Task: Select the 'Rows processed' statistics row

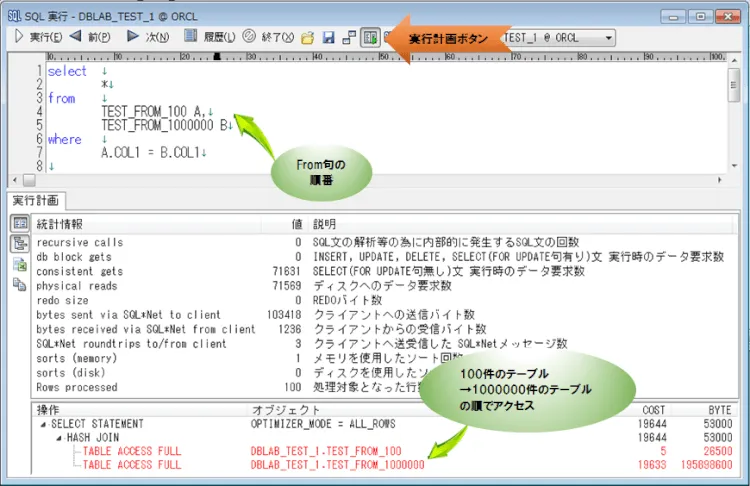Action: point(383,387)
